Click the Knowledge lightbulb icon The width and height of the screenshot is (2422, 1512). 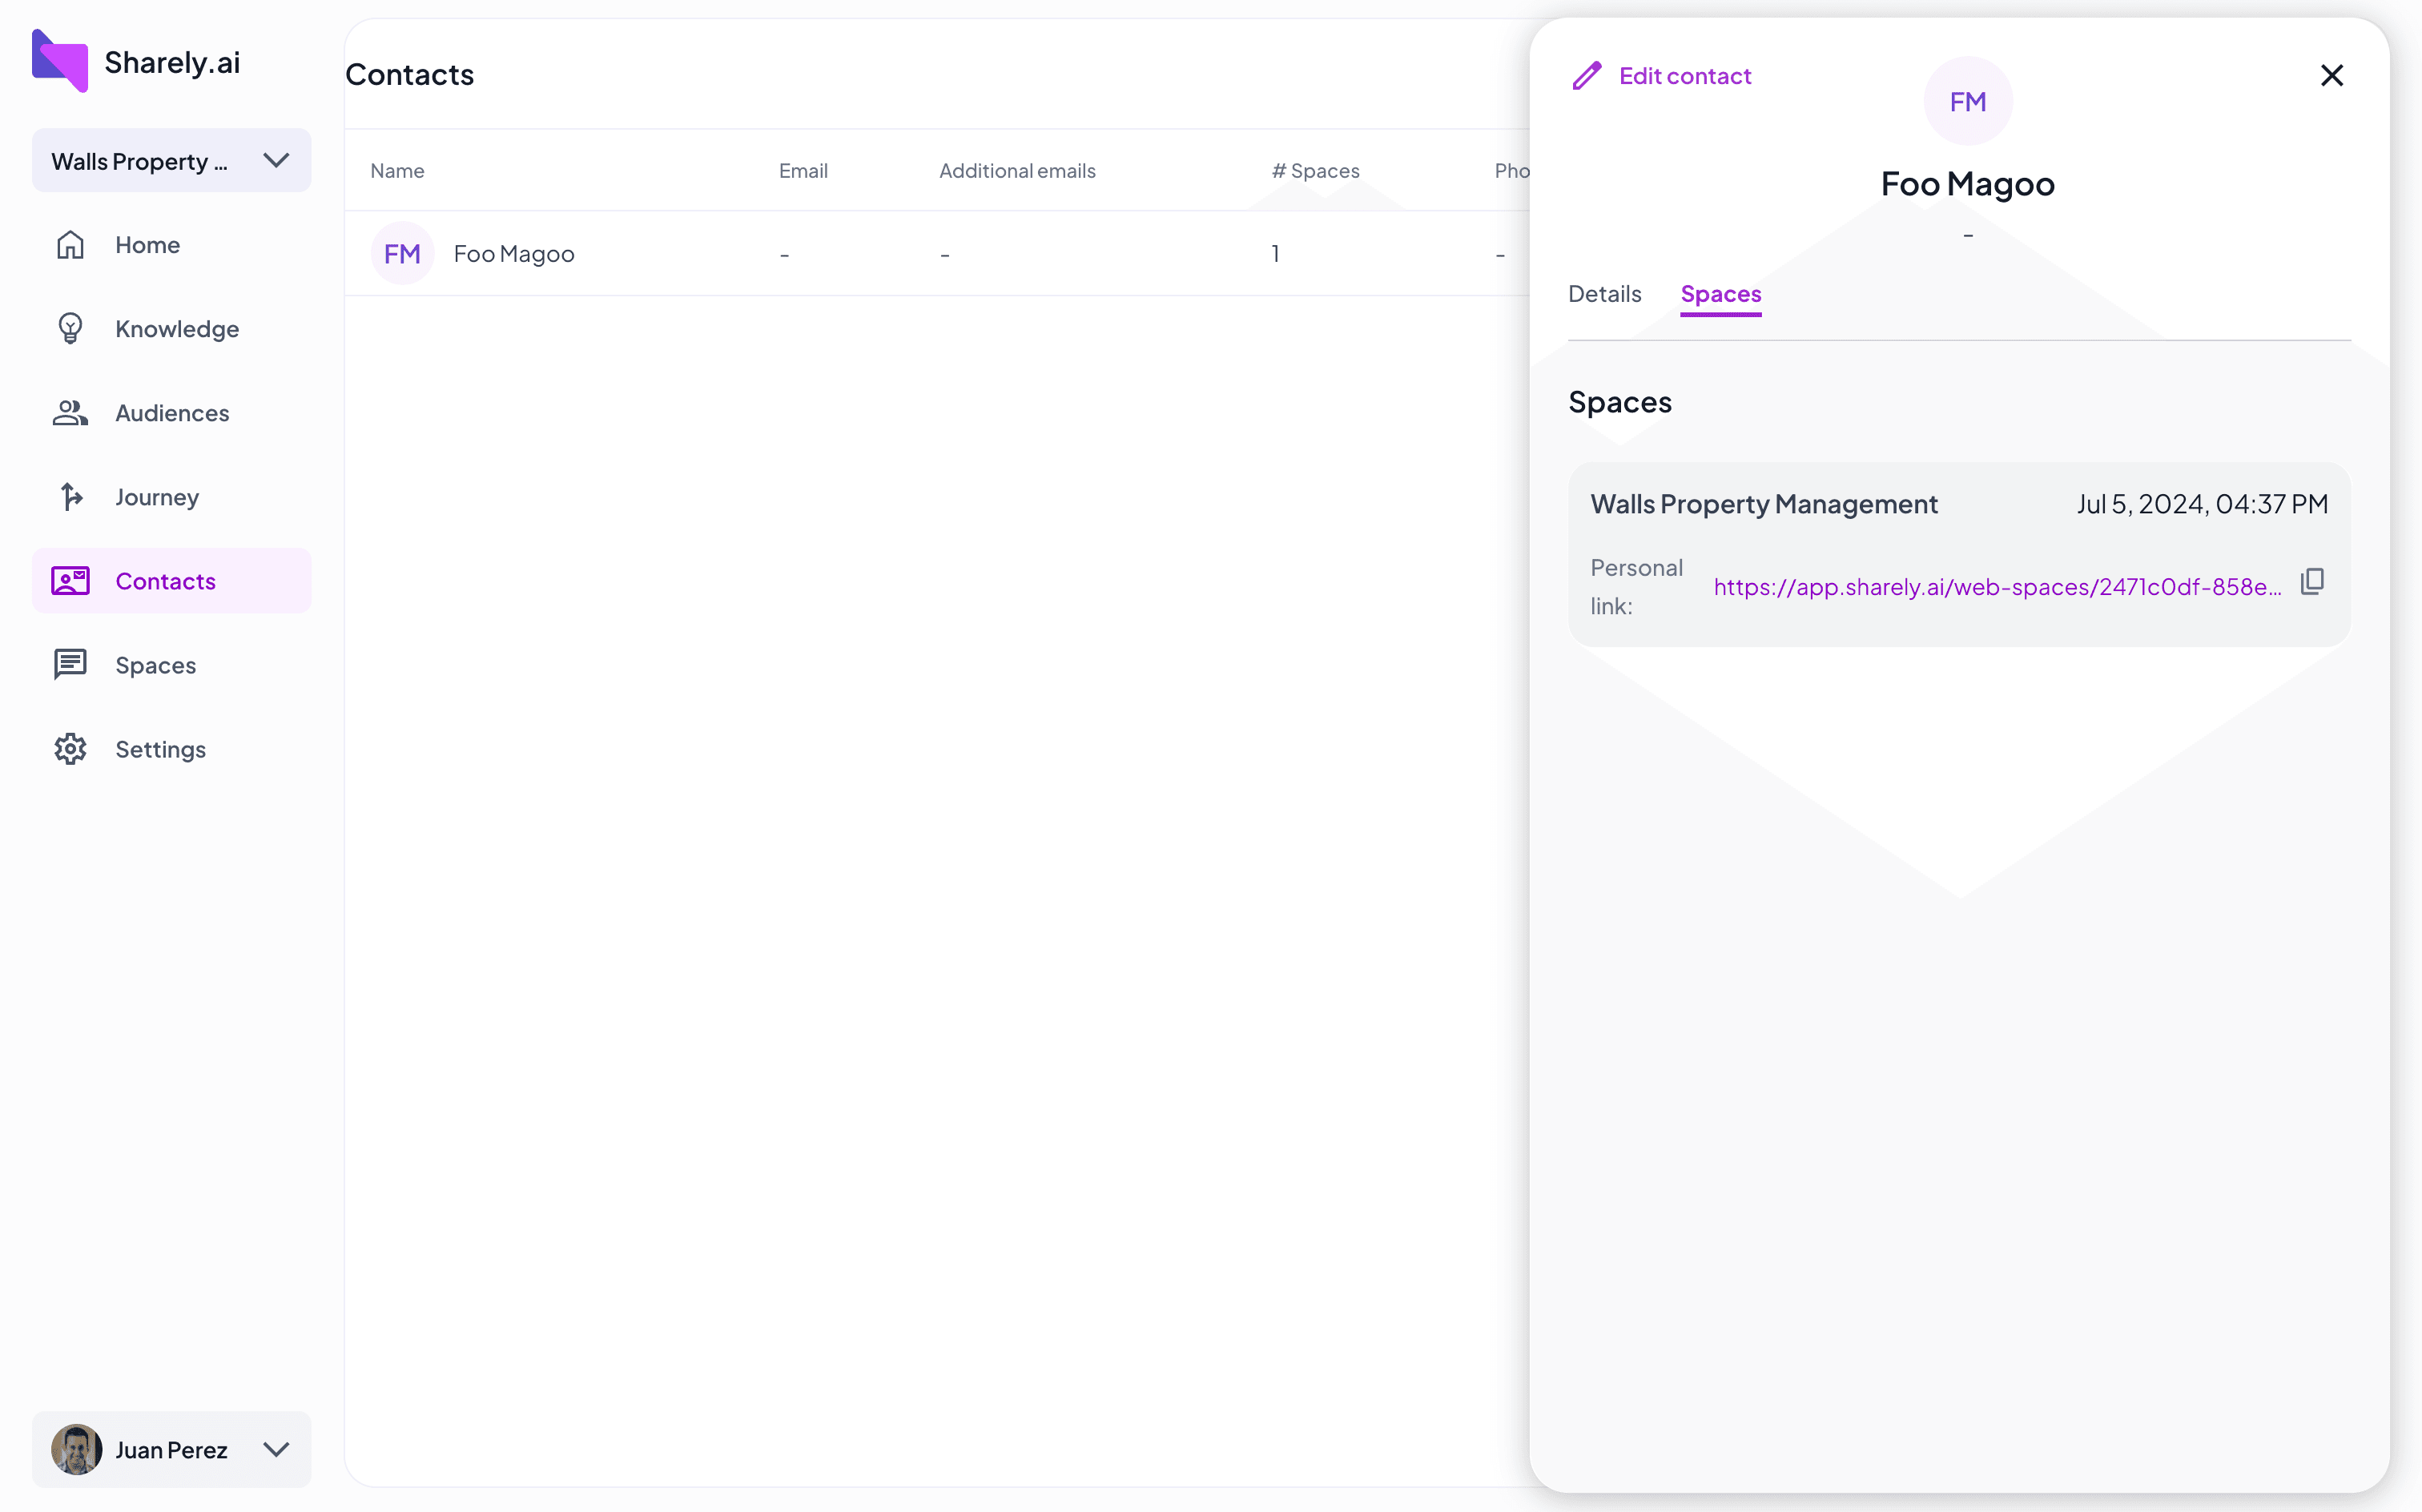click(70, 328)
